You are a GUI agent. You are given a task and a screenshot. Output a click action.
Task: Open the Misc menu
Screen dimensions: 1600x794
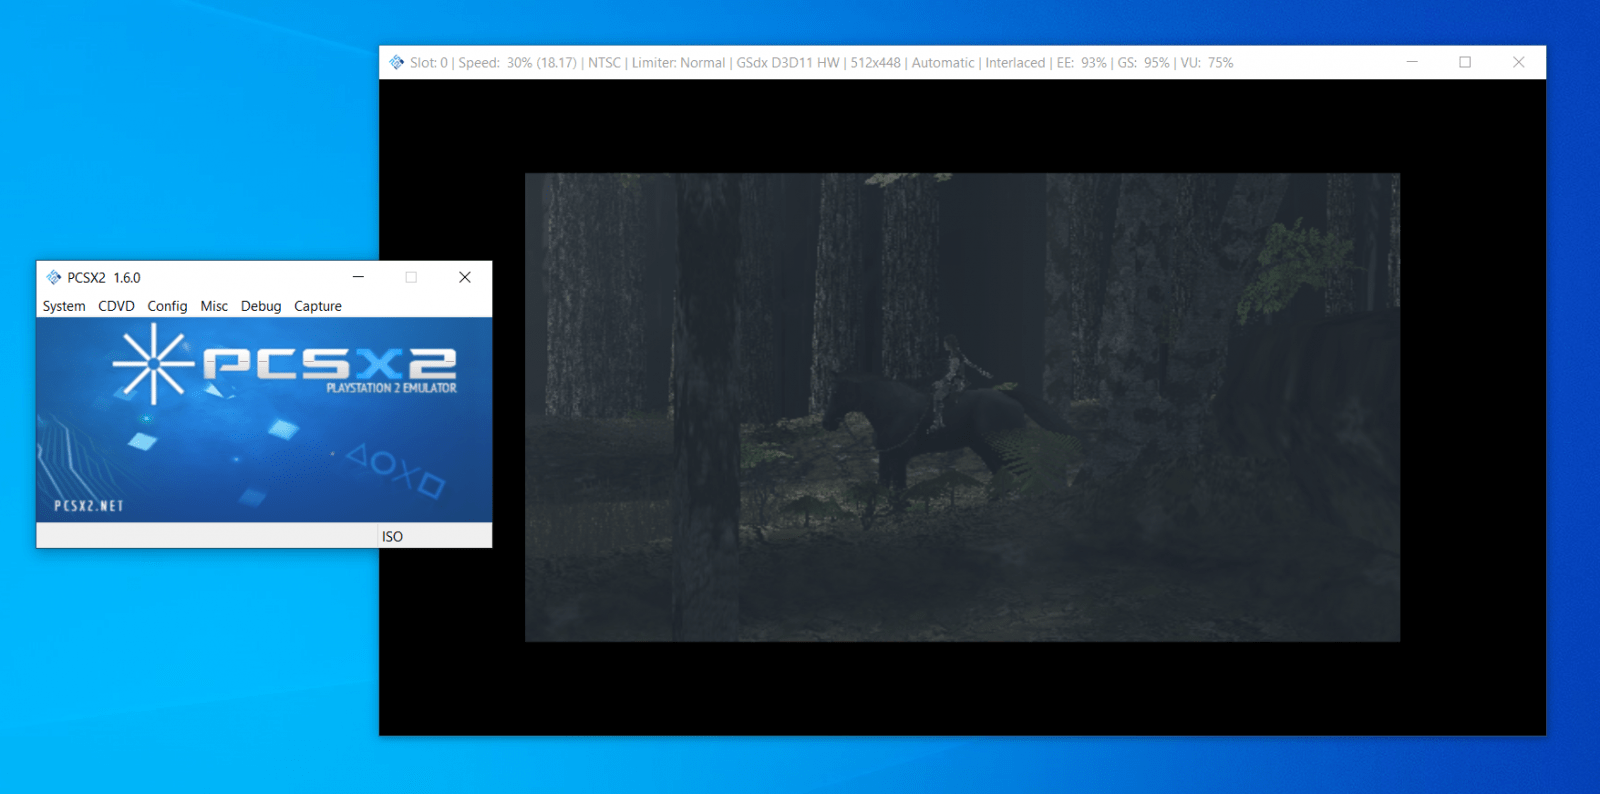click(x=214, y=306)
